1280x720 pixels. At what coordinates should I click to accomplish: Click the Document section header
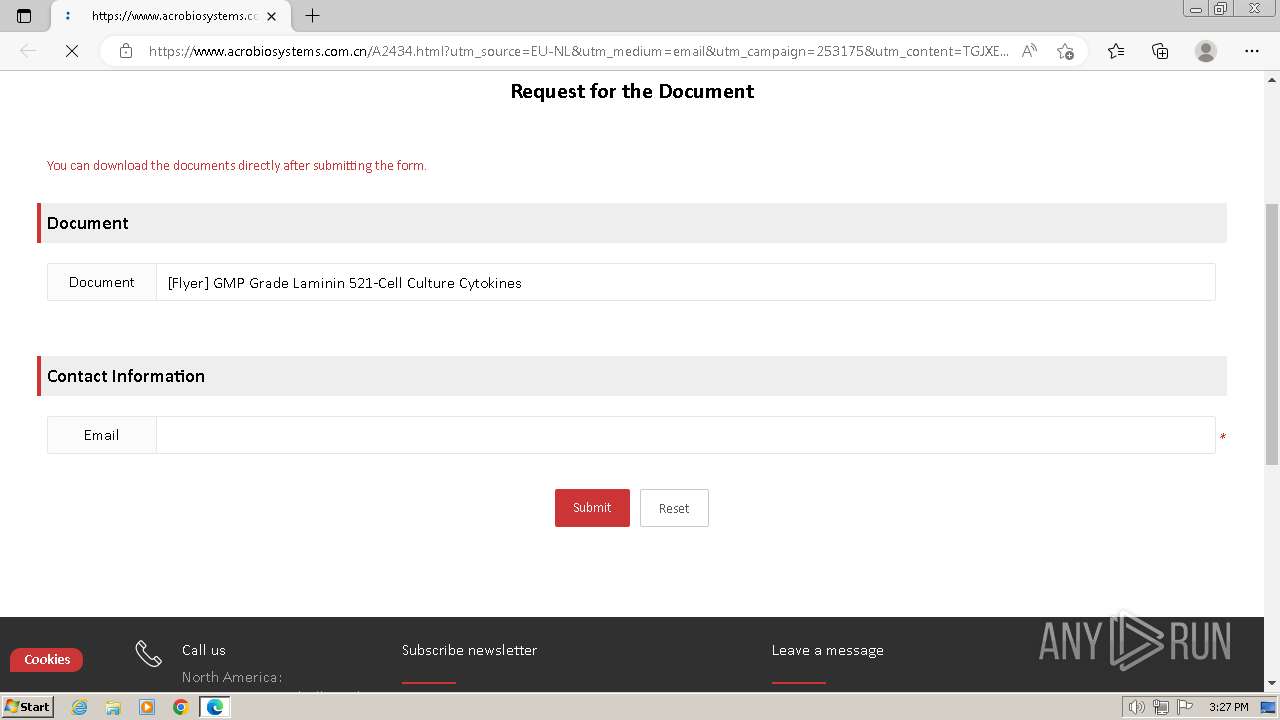click(632, 223)
